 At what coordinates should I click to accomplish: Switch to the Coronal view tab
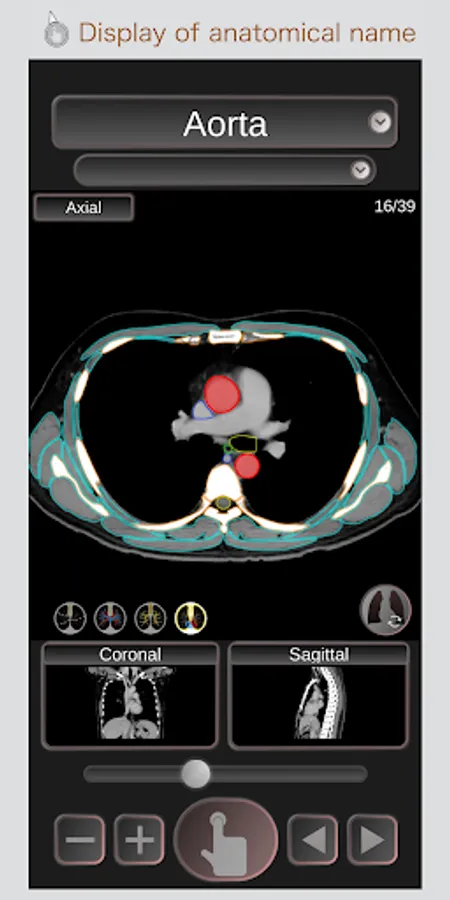click(x=130, y=654)
